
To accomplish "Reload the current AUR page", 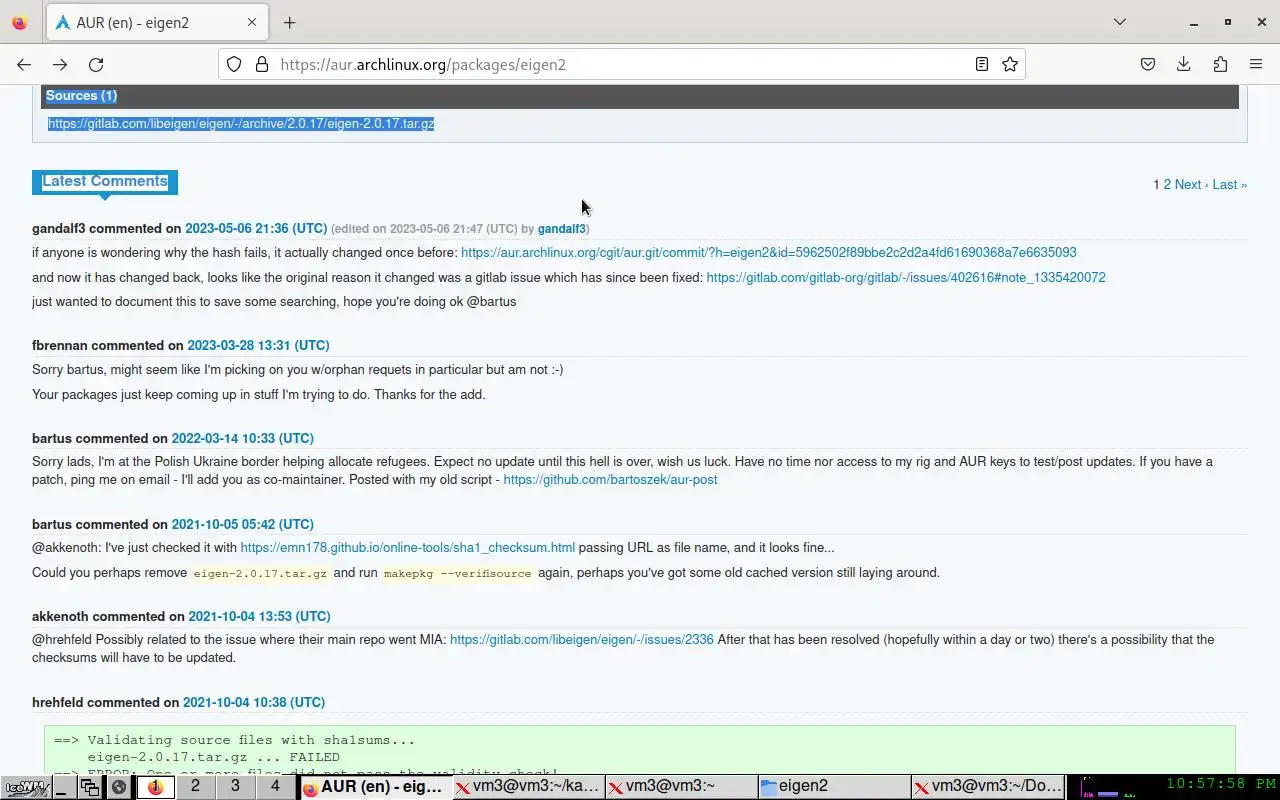I will 96,64.
